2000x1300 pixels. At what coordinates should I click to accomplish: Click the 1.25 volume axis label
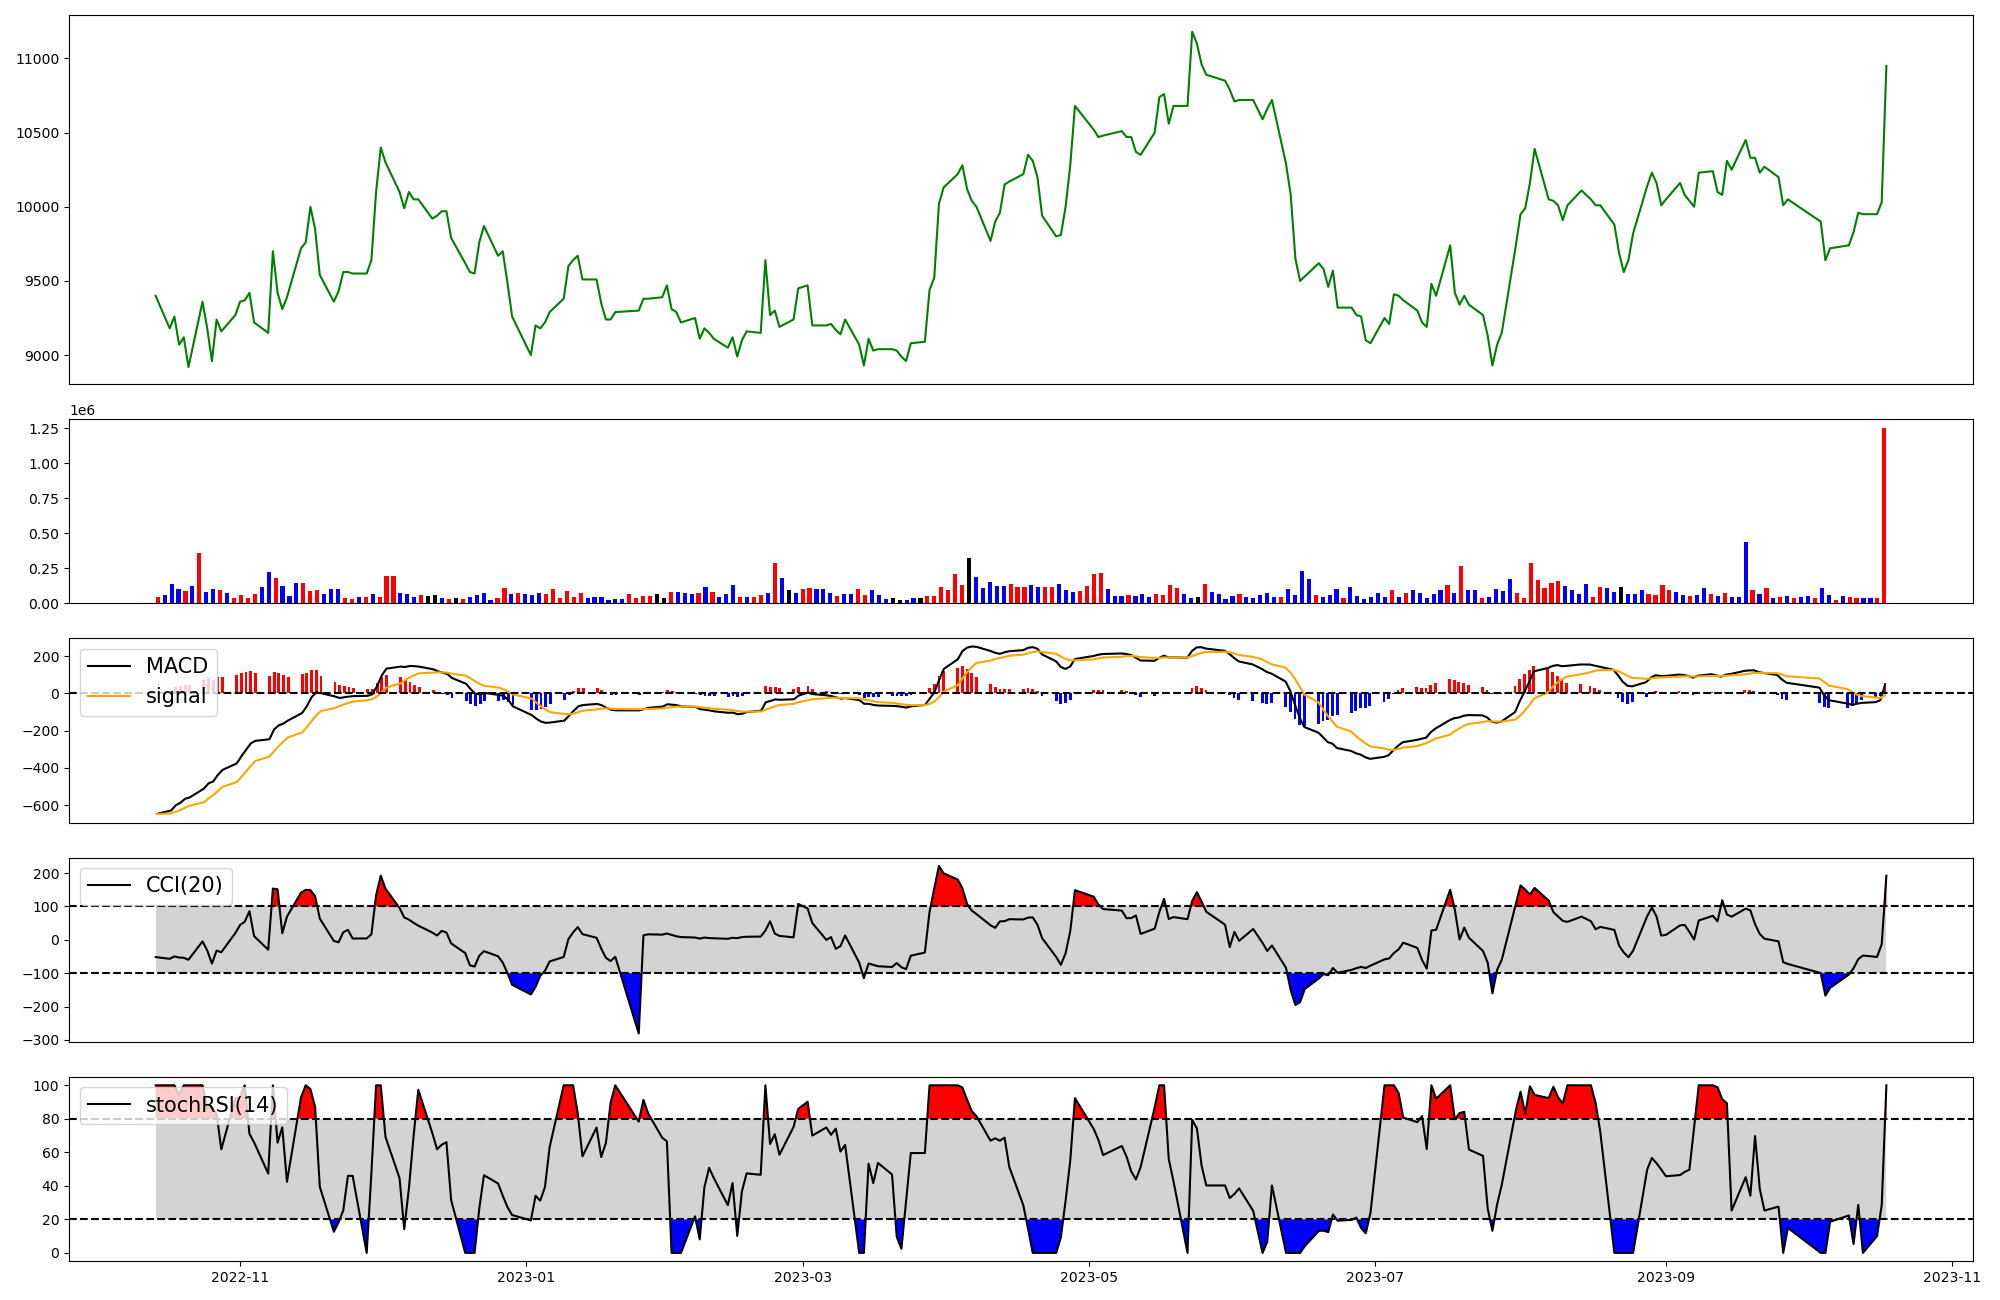pos(46,429)
